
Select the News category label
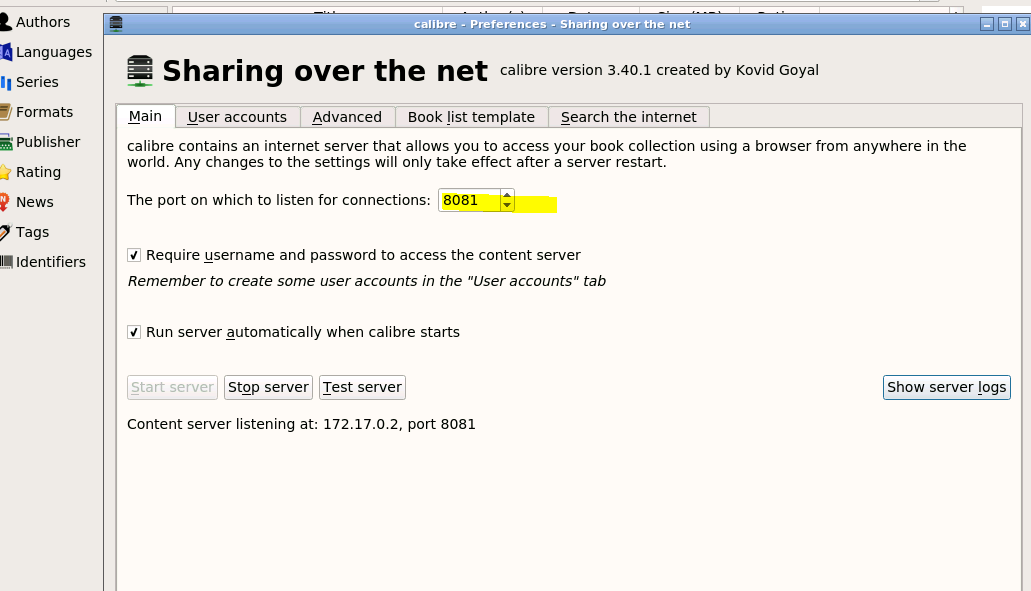35,202
